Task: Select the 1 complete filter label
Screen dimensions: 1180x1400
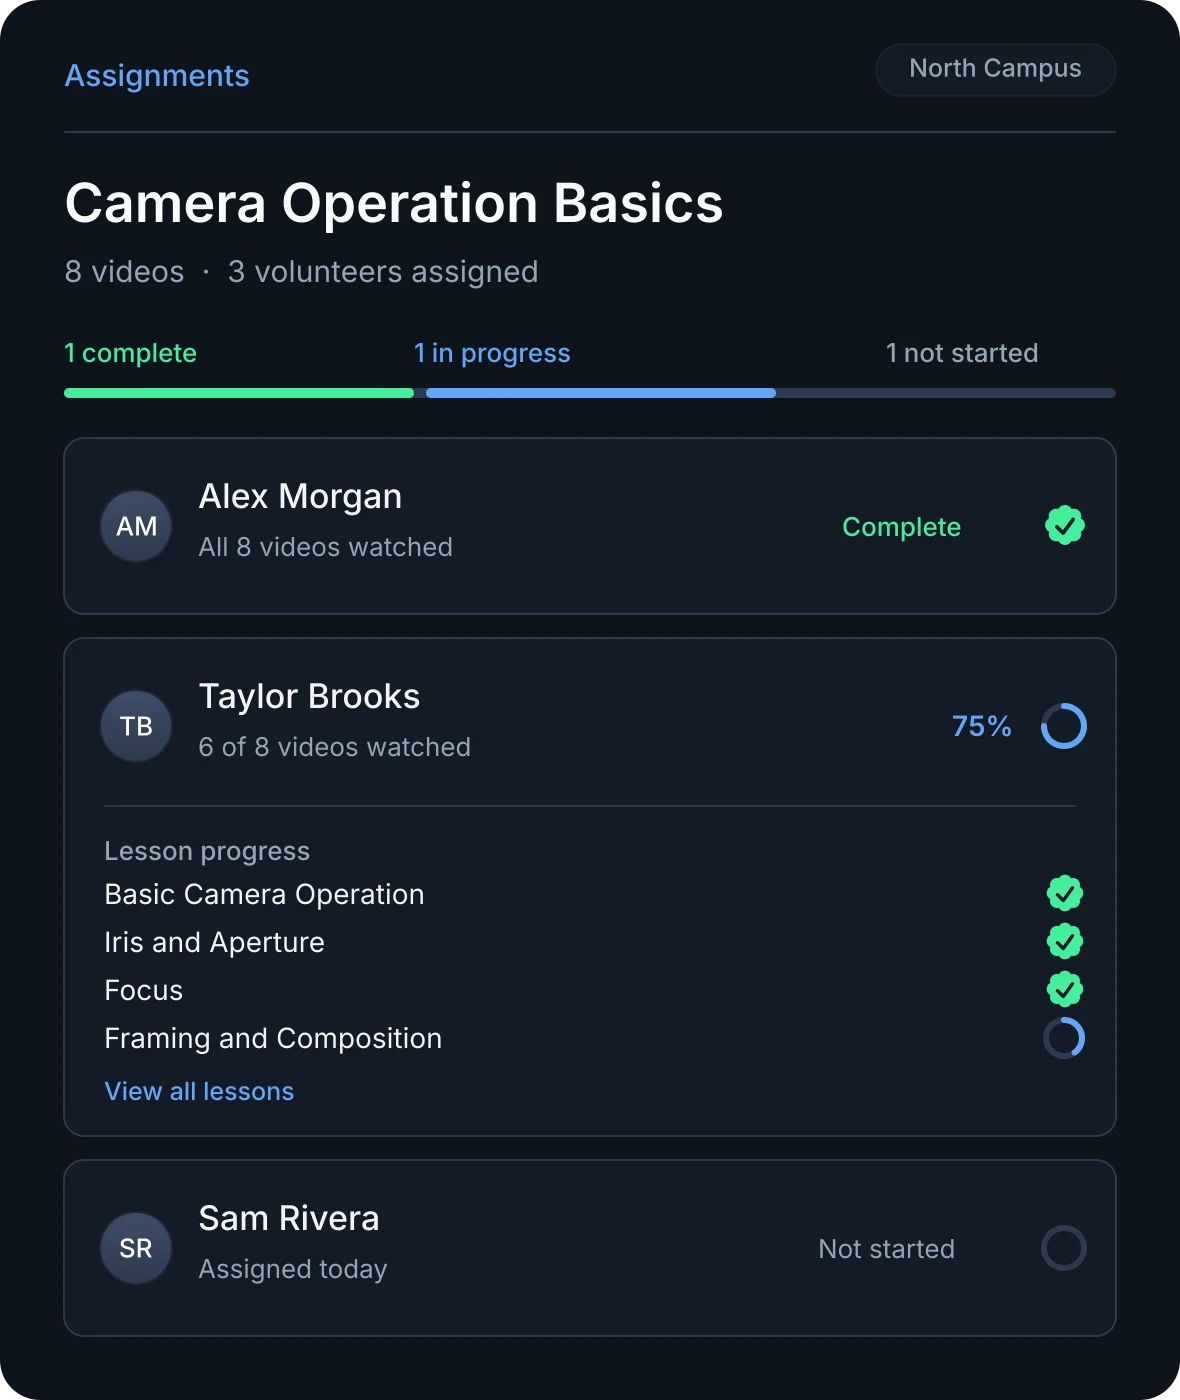Action: (130, 353)
